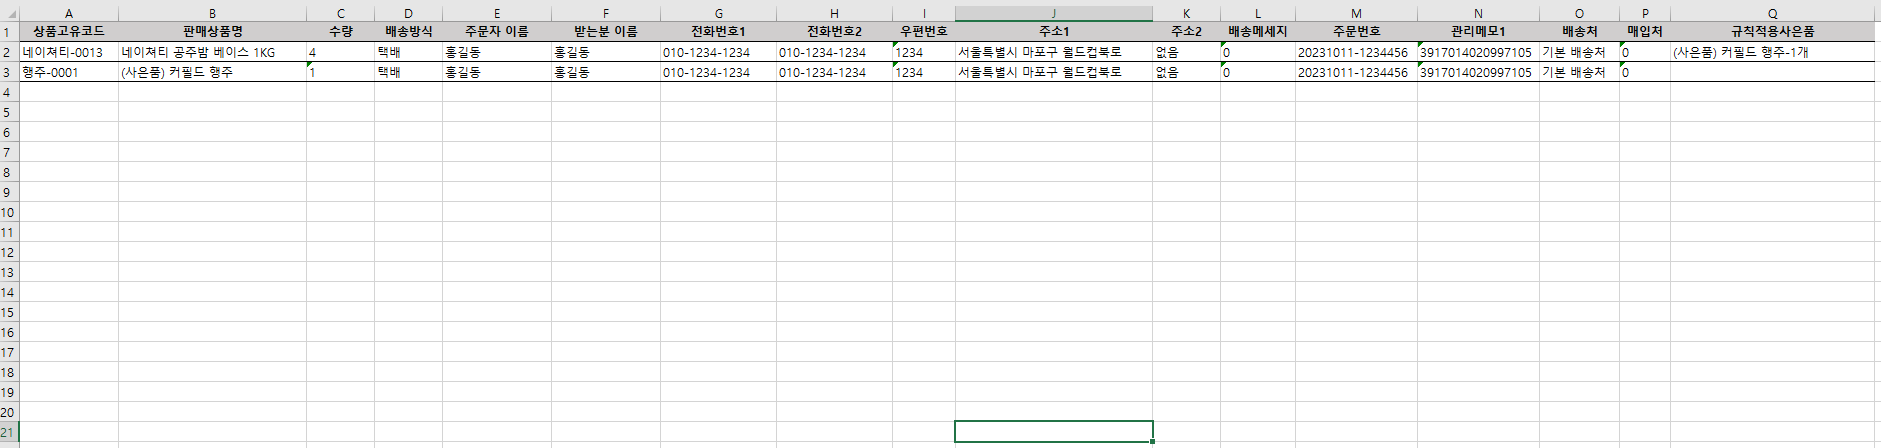Image resolution: width=1881 pixels, height=448 pixels.
Task: Select row 10 header
Action: pyautogui.click(x=9, y=212)
